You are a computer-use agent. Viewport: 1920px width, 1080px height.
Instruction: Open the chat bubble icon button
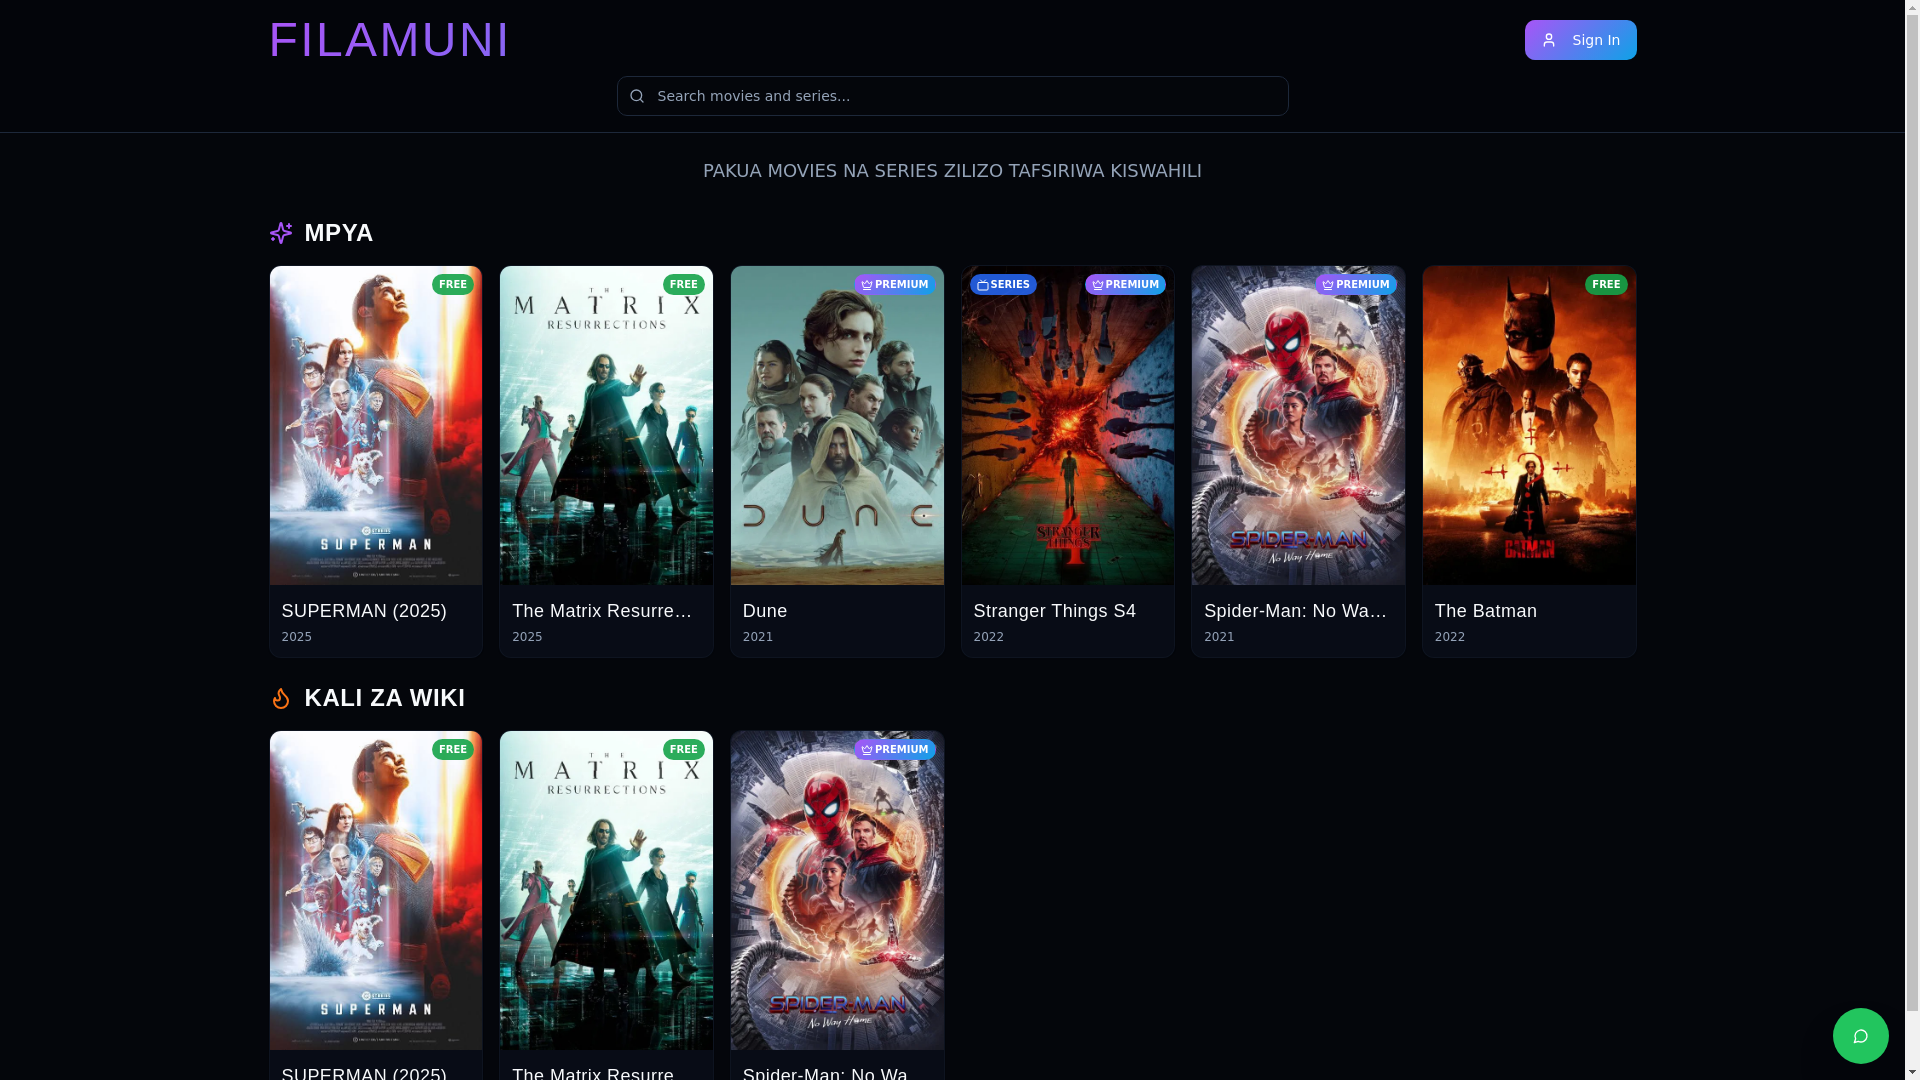[x=1860, y=1035]
